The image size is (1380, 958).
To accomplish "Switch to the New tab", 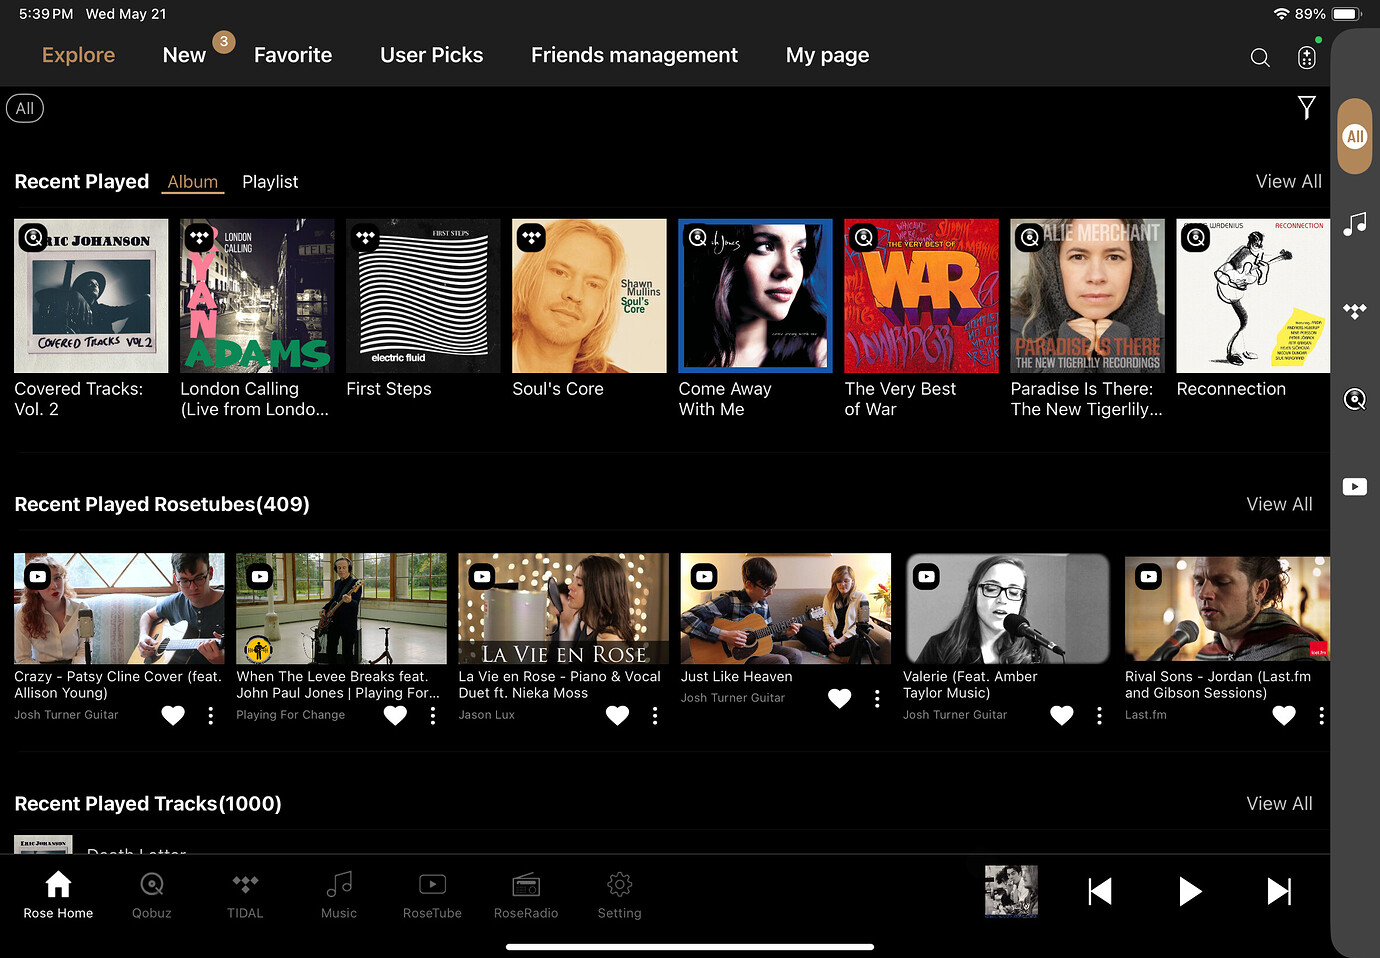I will coord(184,55).
